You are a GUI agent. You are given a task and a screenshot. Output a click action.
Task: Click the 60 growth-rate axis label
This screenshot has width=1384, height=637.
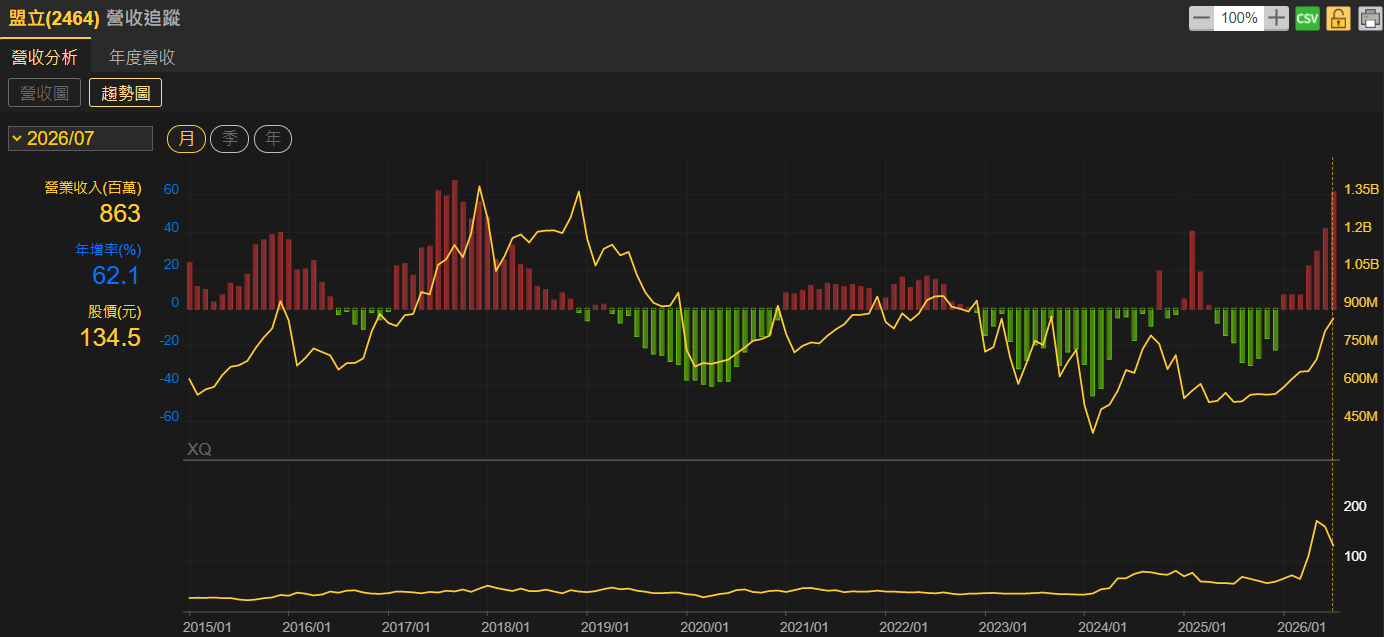click(x=171, y=189)
